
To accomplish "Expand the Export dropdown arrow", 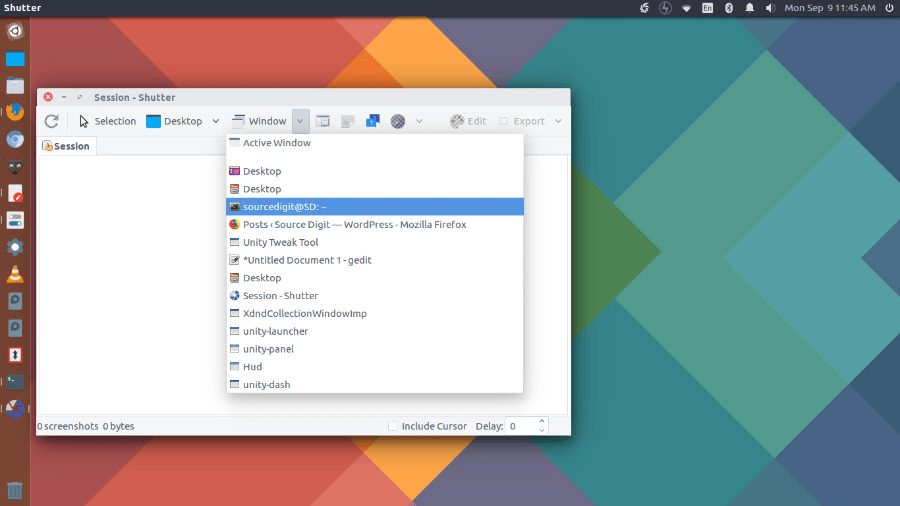I will click(558, 121).
